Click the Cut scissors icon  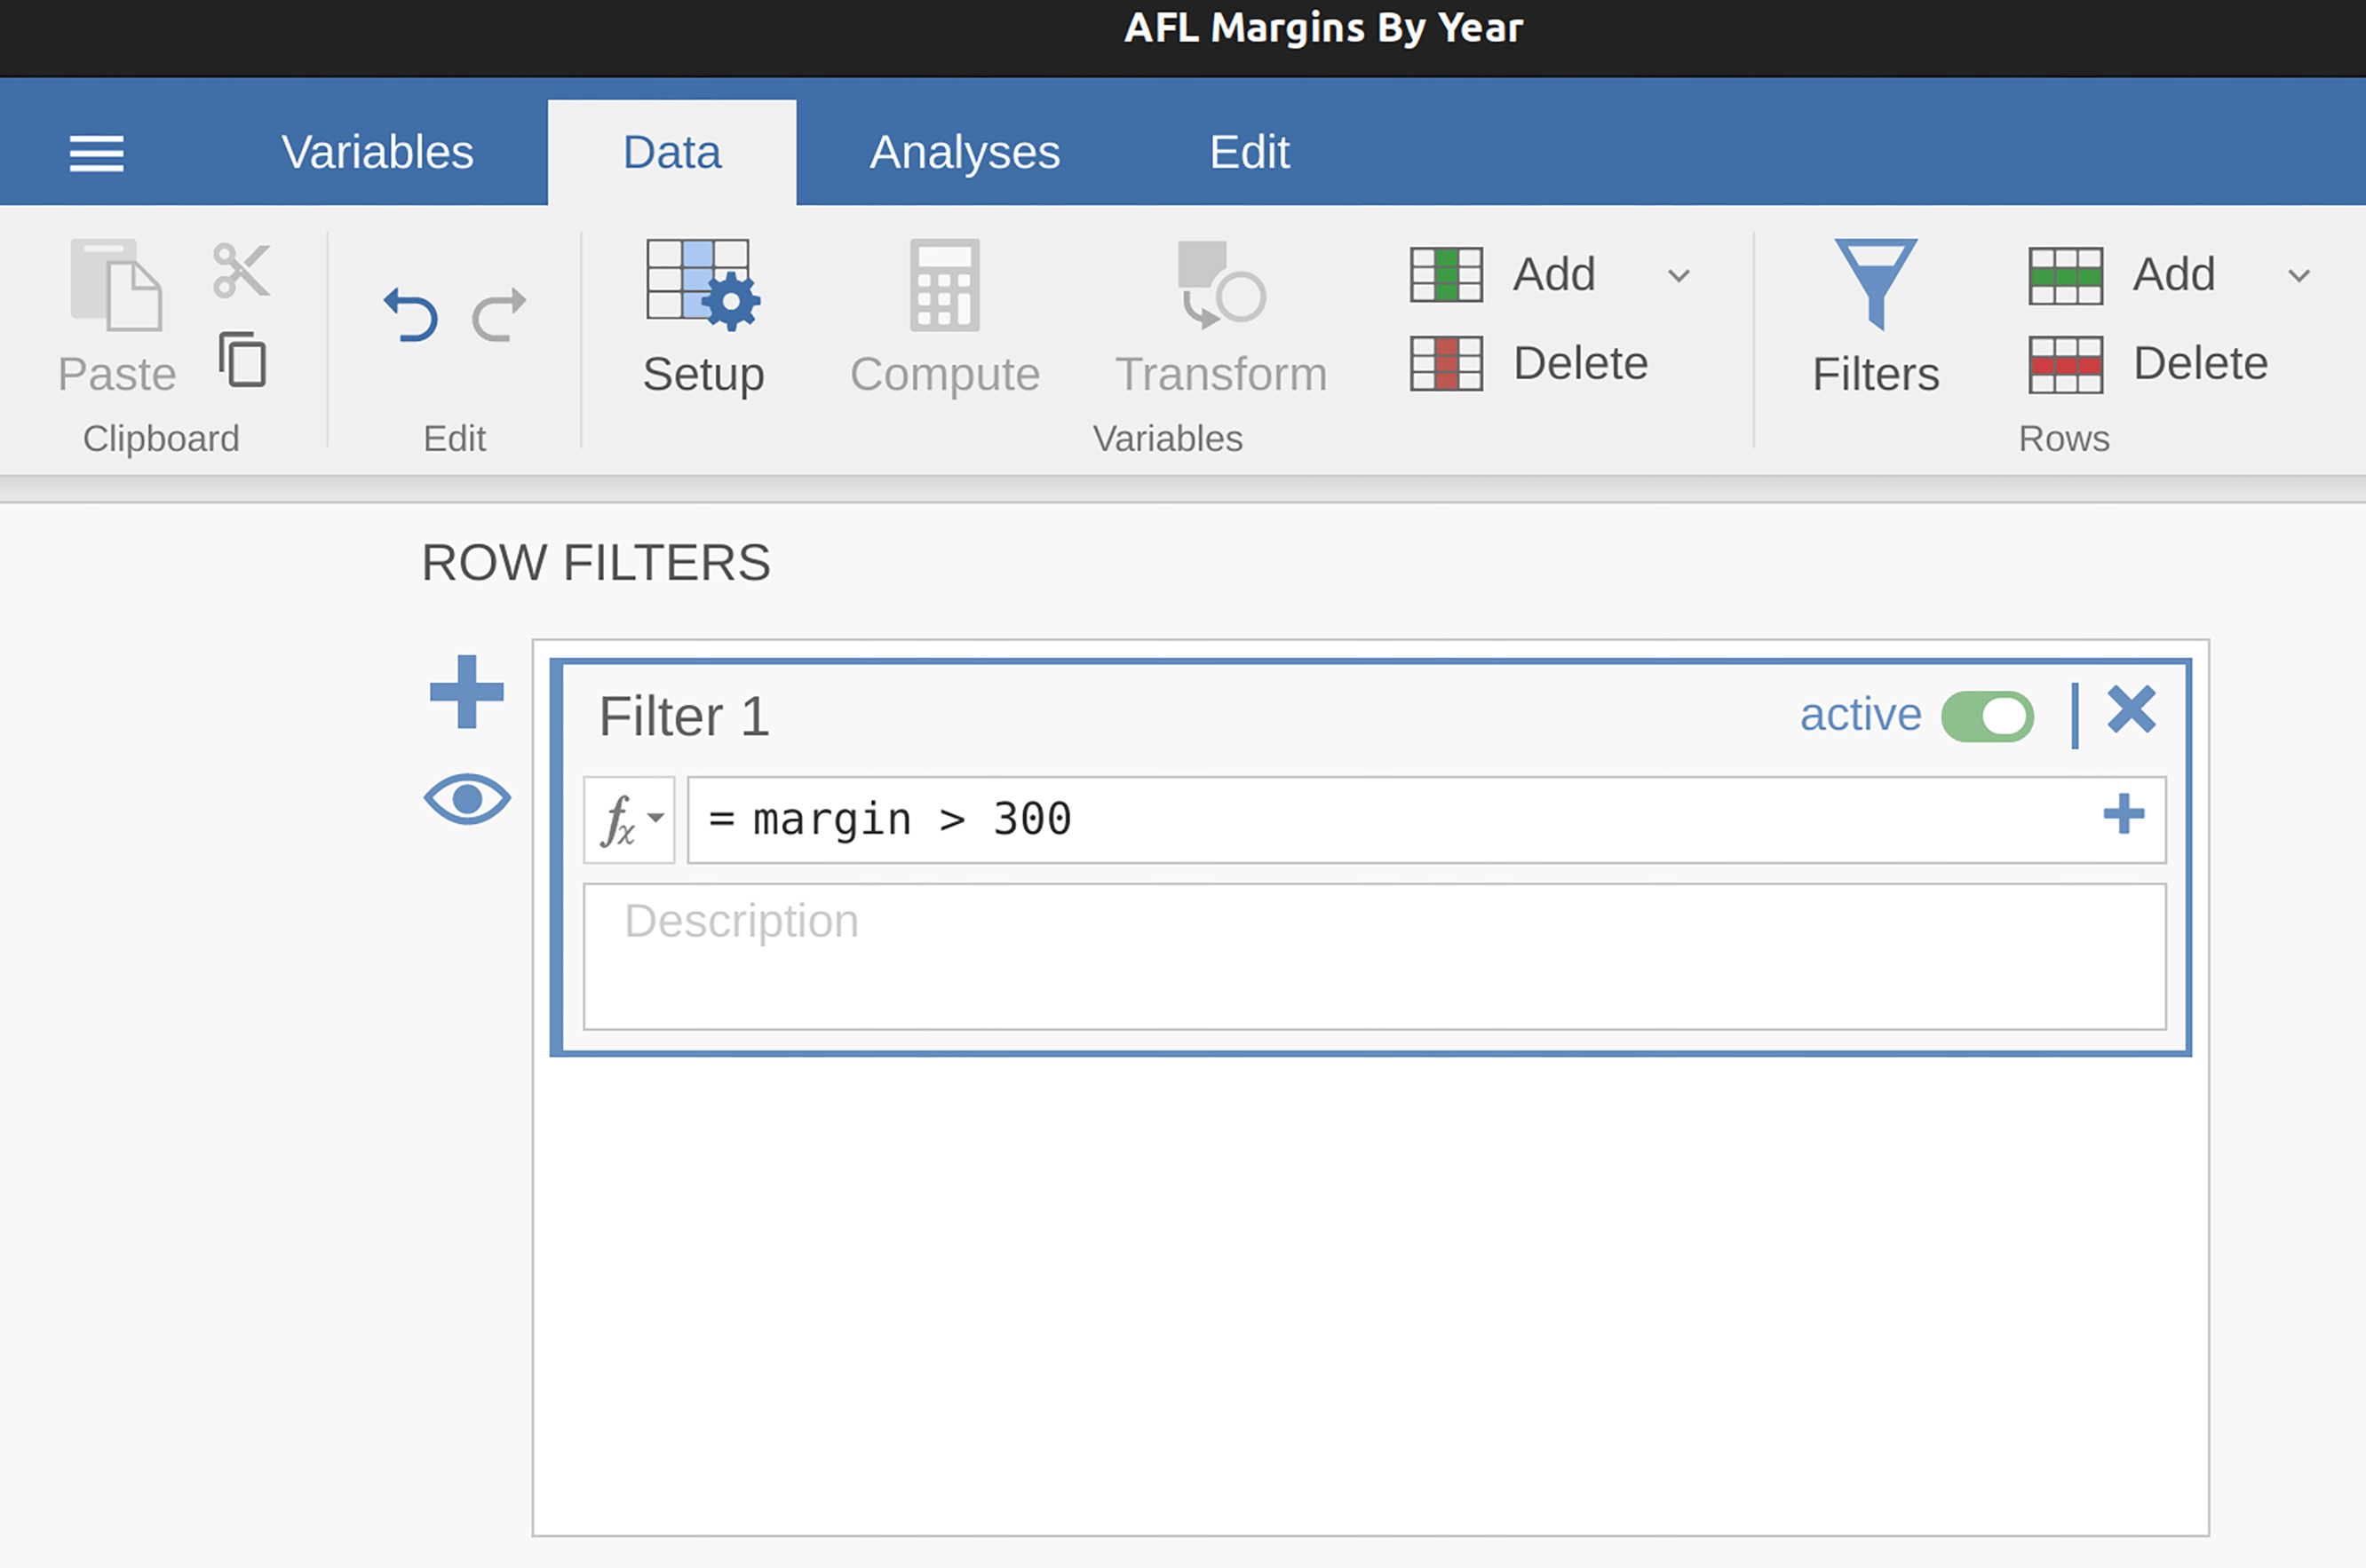pos(241,270)
